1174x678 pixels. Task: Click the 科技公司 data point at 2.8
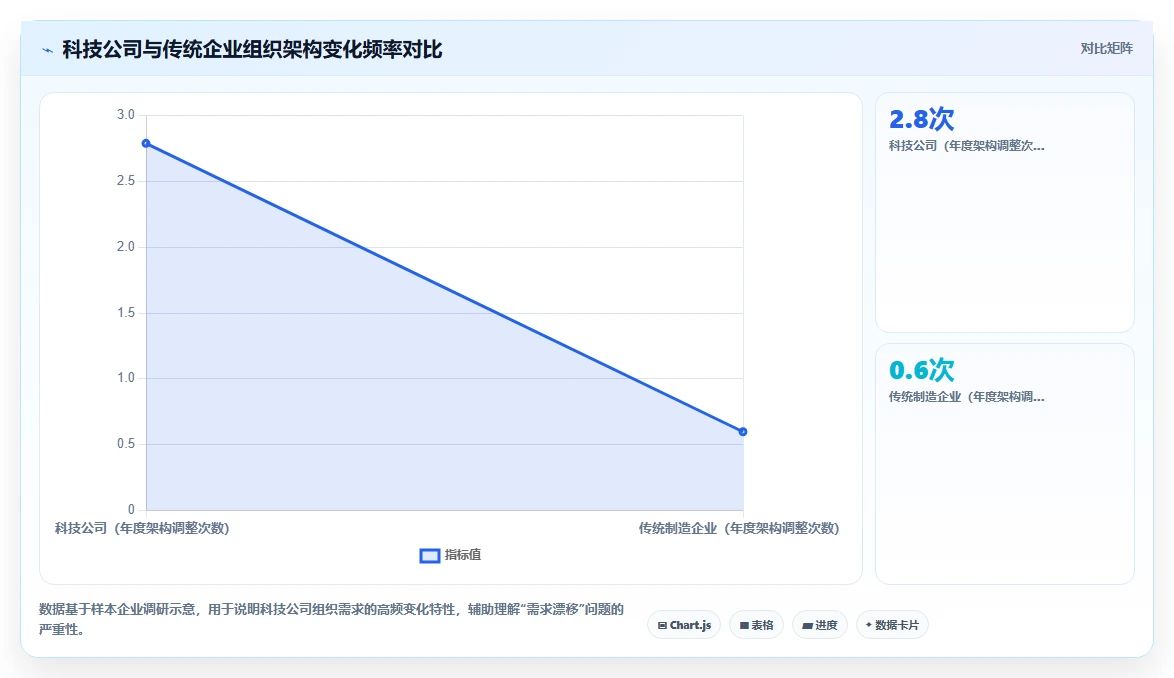pos(146,143)
